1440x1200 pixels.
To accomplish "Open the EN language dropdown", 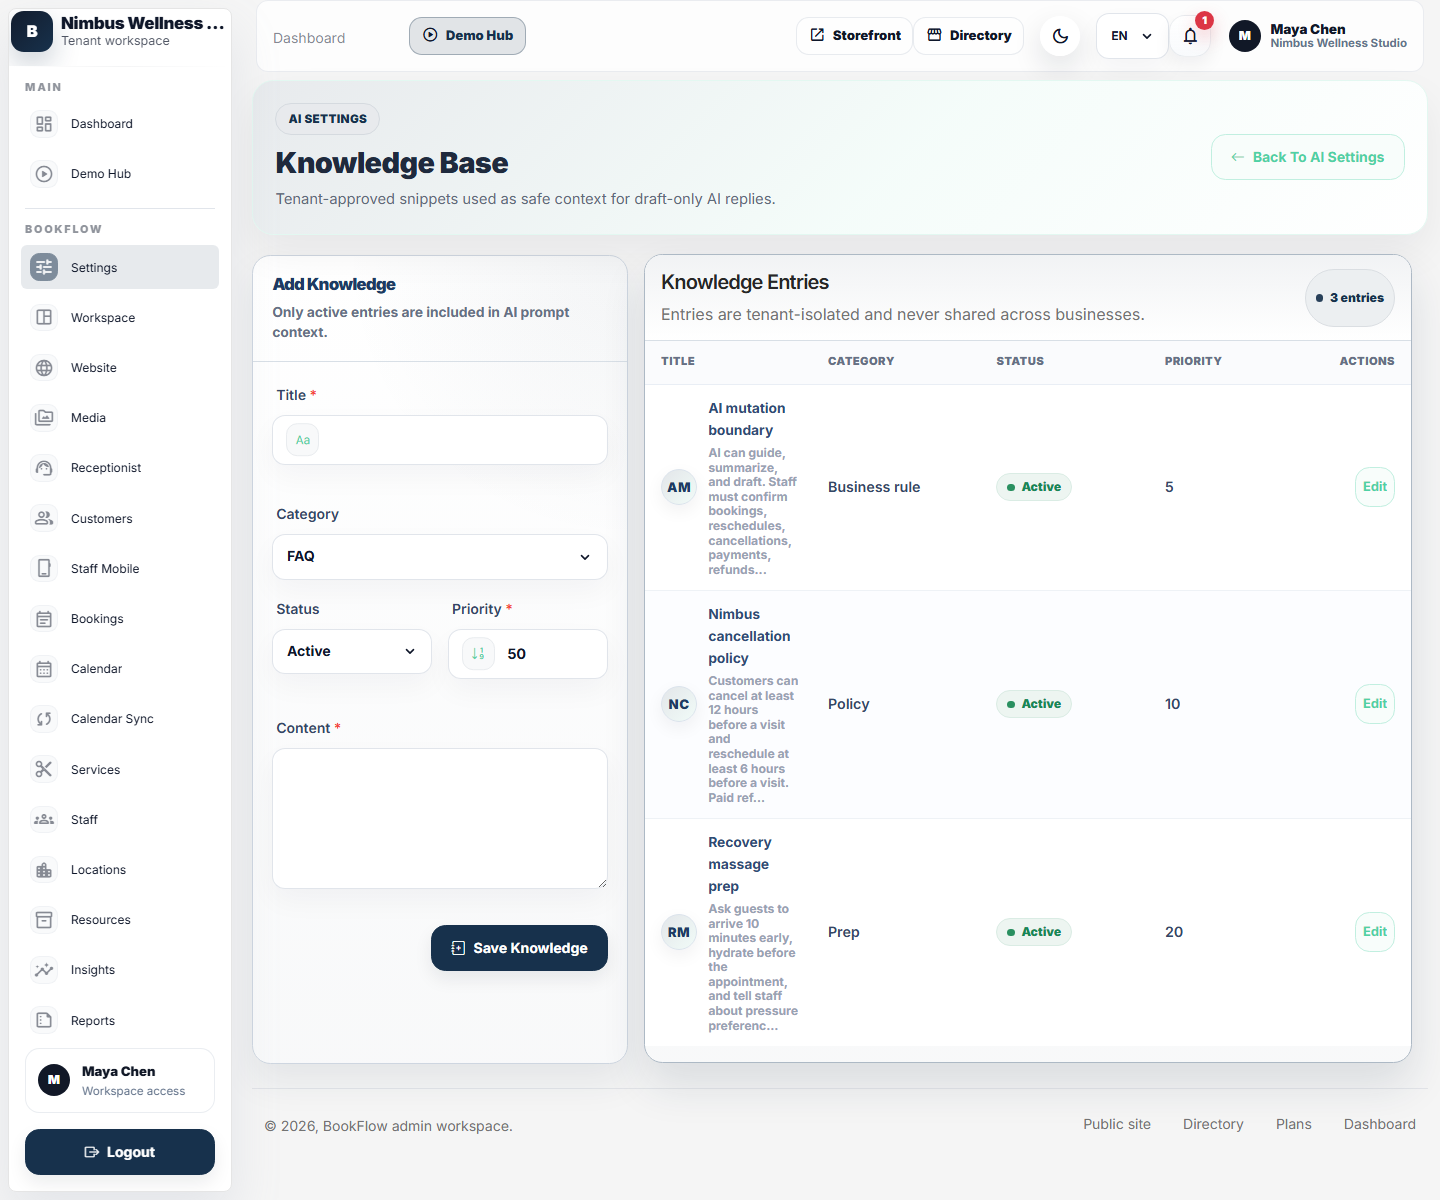I will 1132,36.
